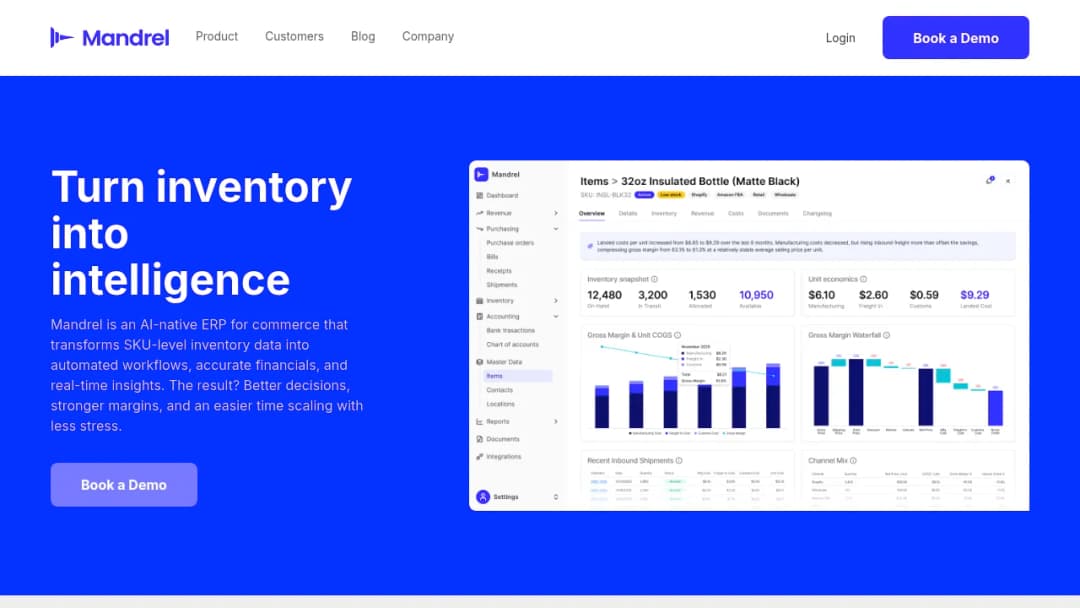
Task: Open the Product menu in the header
Action: (216, 36)
